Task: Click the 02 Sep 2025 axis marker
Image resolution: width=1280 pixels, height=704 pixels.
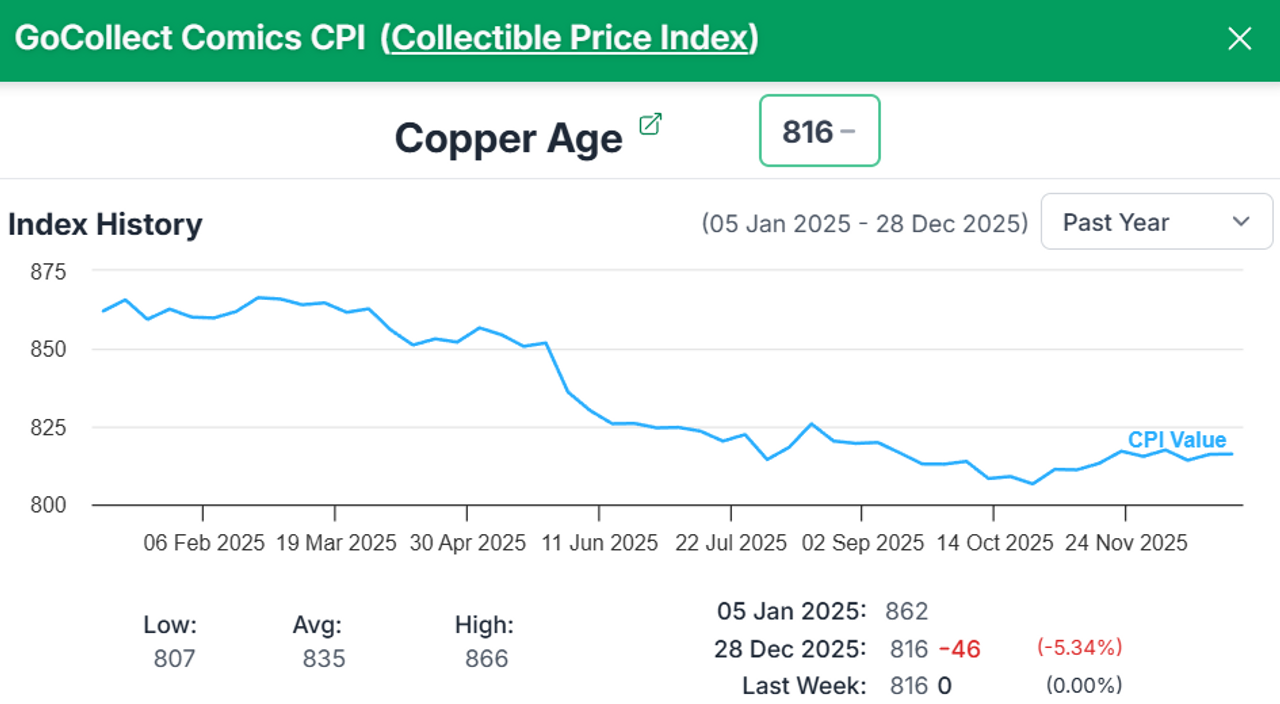Action: (862, 543)
